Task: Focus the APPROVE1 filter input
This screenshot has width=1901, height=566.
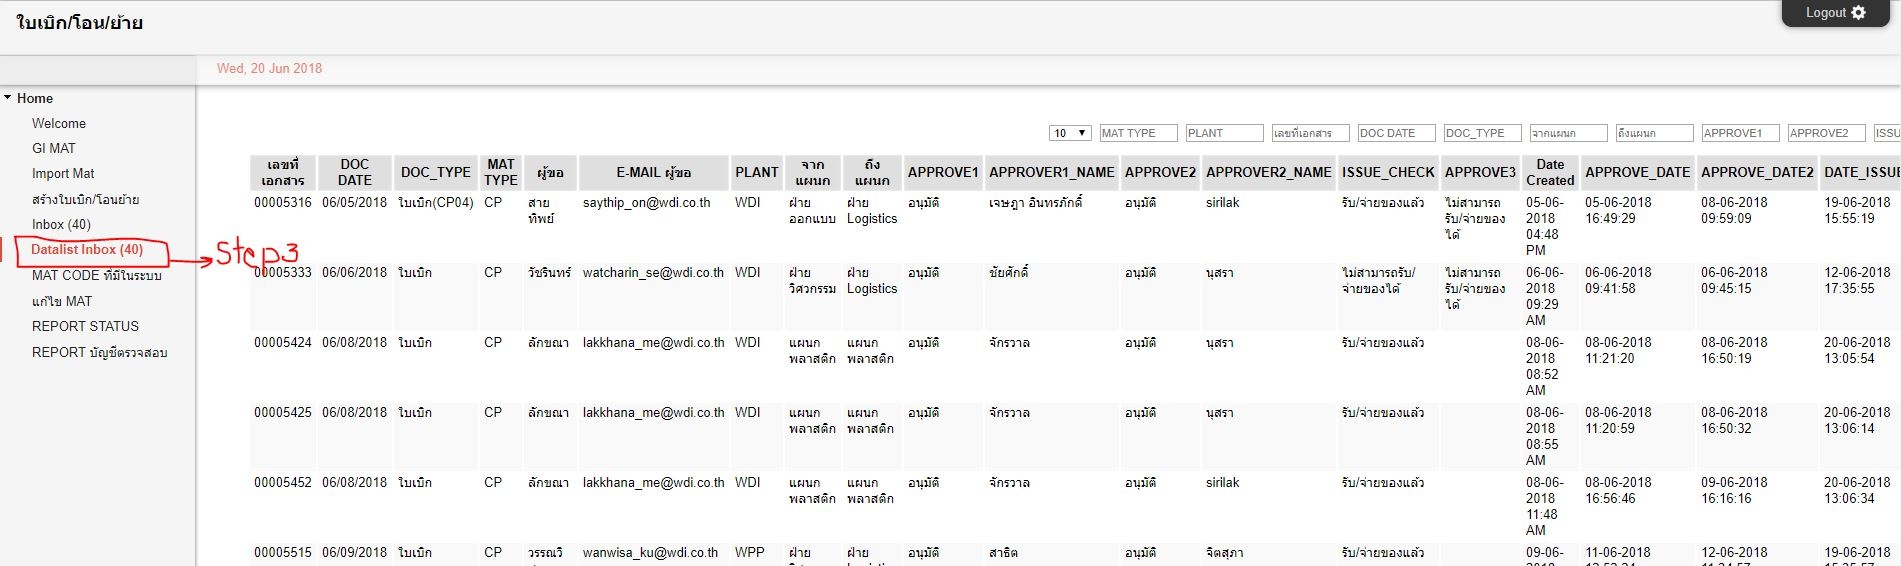Action: (x=1740, y=133)
